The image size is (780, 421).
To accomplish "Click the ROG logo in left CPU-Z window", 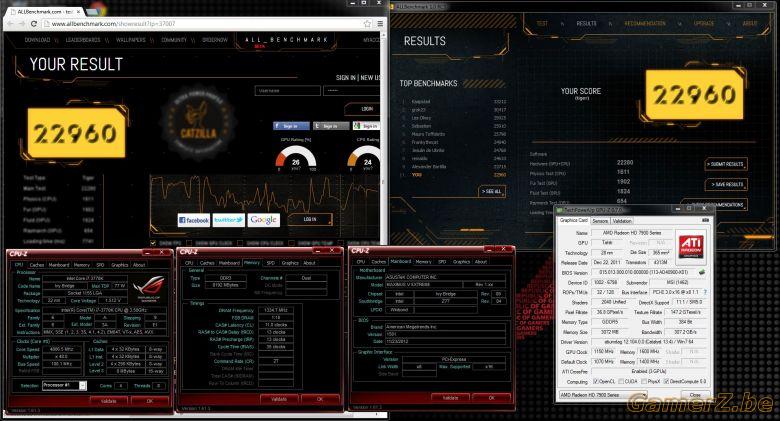I will pos(148,289).
